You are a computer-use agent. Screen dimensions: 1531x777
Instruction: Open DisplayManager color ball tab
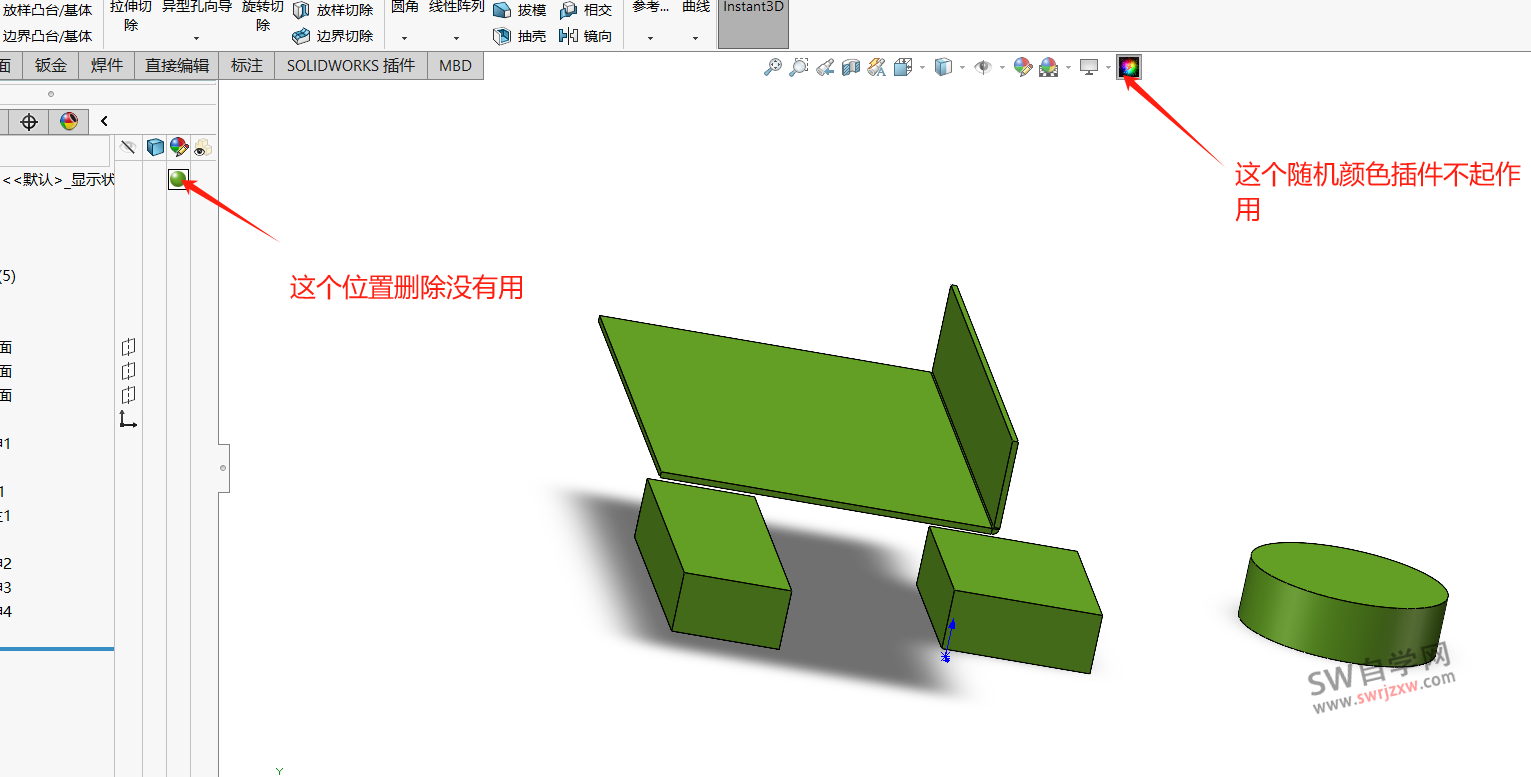point(68,122)
